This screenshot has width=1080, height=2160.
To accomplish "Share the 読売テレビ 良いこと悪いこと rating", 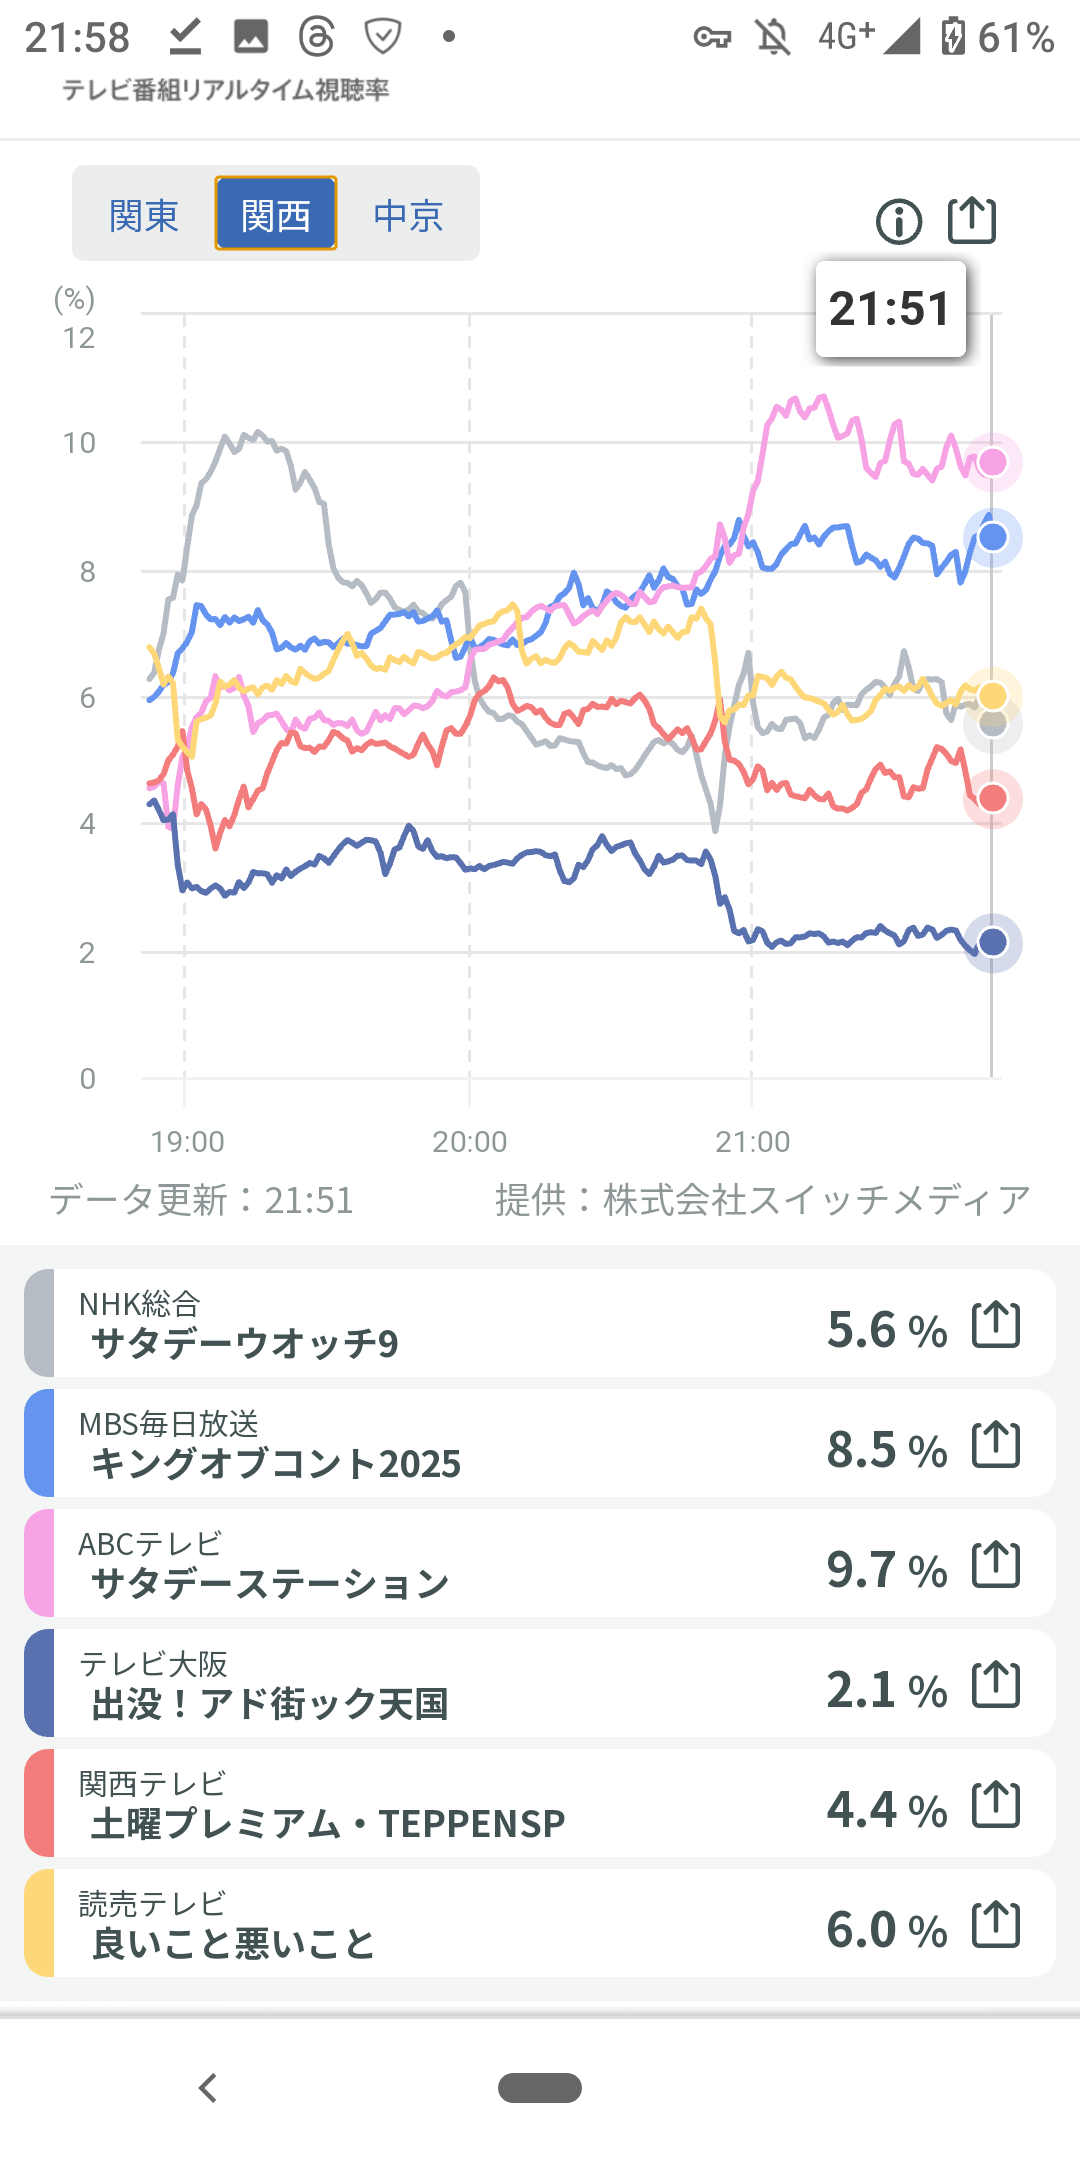I will click(996, 1925).
